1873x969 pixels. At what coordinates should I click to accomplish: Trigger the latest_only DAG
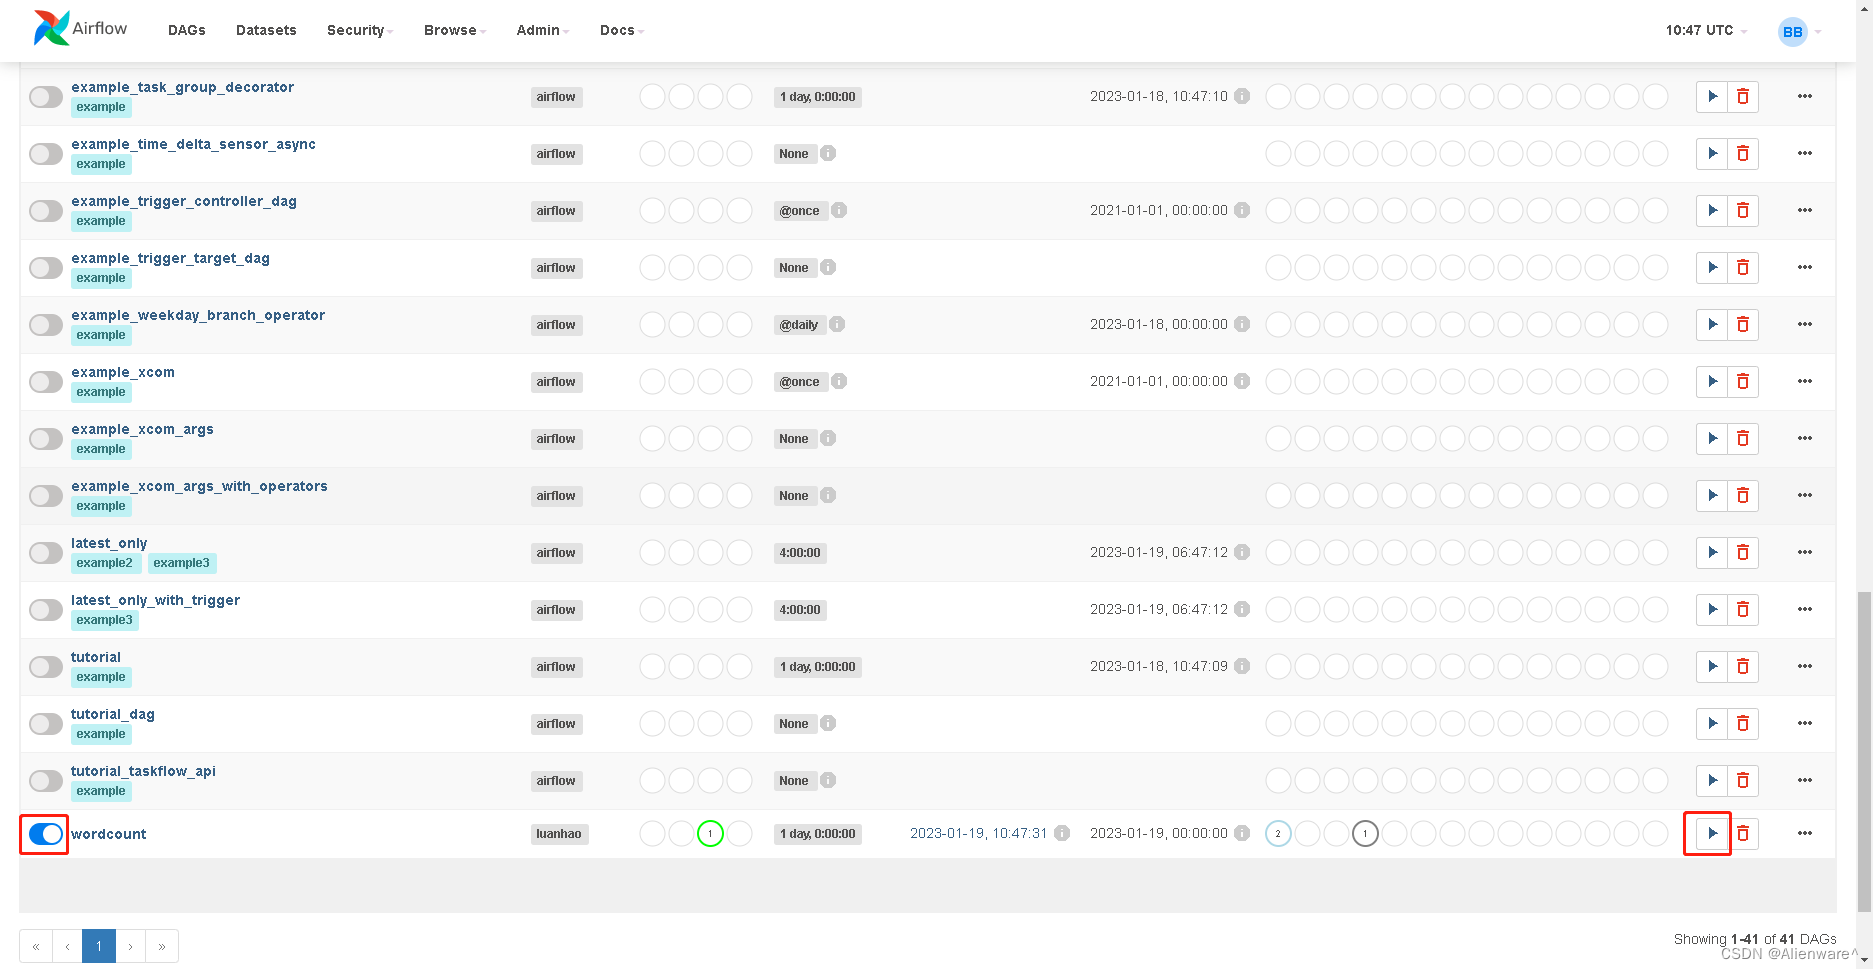tap(1711, 552)
